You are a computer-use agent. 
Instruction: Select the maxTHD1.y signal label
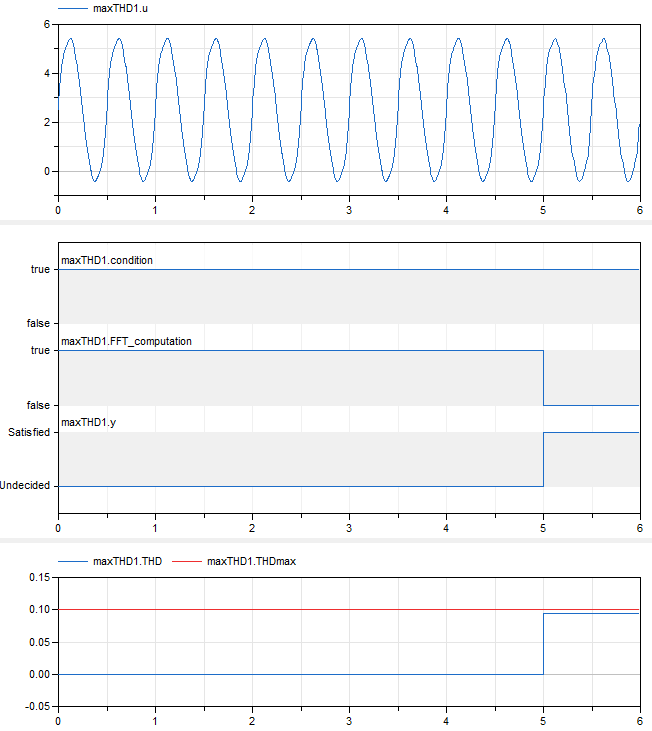click(89, 423)
